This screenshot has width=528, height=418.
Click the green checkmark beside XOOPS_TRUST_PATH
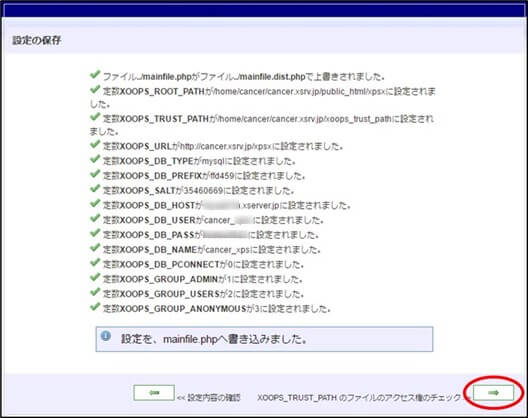95,117
